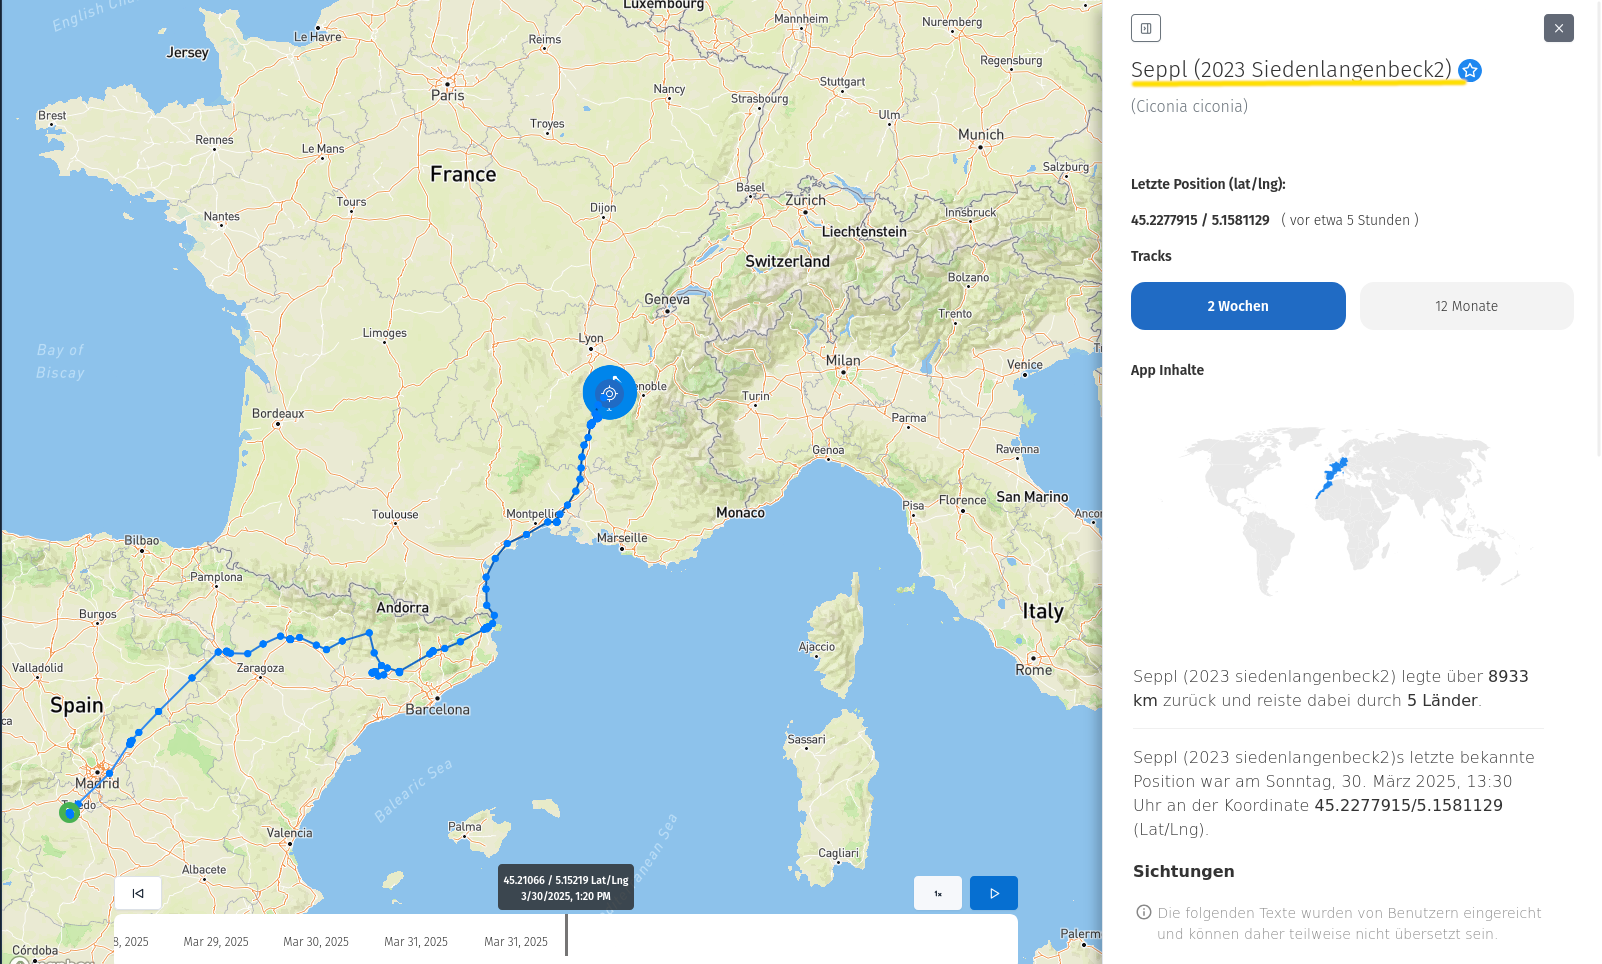
Task: Click Mar 30, 2025 on the timeline
Action: tap(316, 942)
